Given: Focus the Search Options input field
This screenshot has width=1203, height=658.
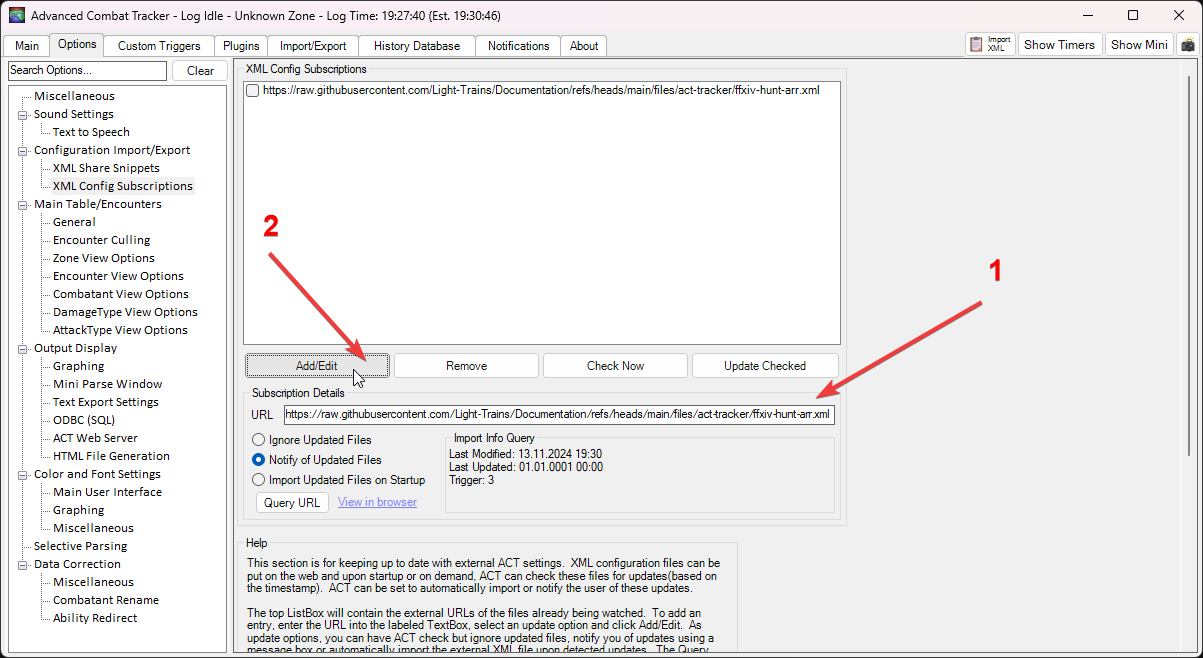Looking at the screenshot, I should 87,71.
